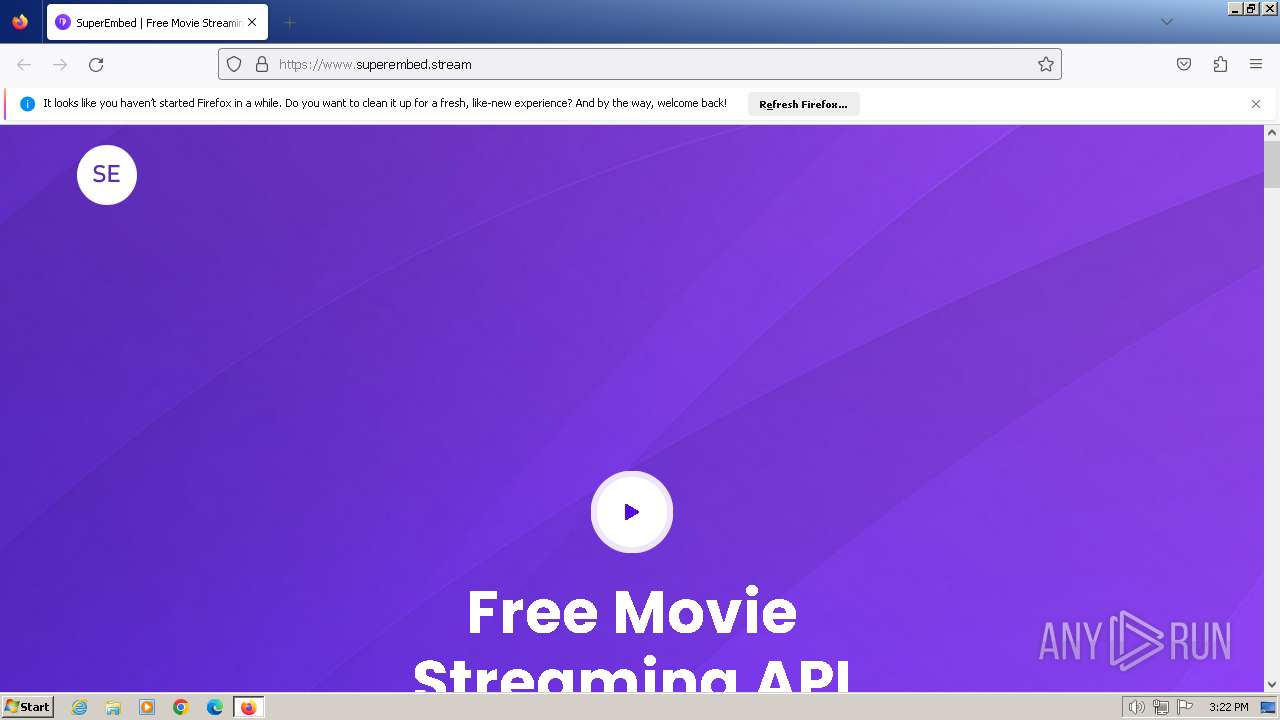Launch Windows Media Player from taskbar
Viewport: 1280px width, 720px height.
(147, 707)
